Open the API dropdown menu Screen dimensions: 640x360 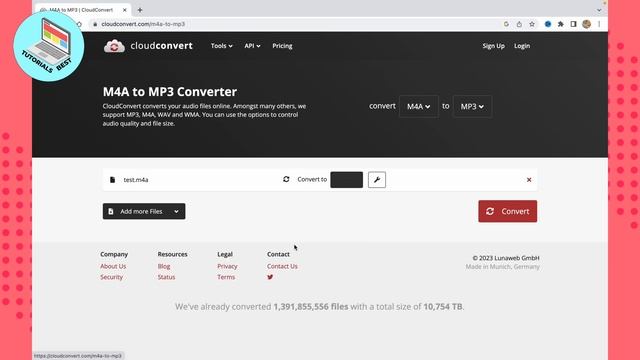tap(252, 46)
